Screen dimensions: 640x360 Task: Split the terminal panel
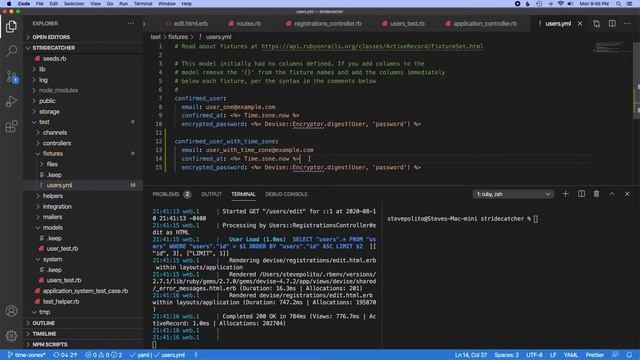(x=581, y=194)
